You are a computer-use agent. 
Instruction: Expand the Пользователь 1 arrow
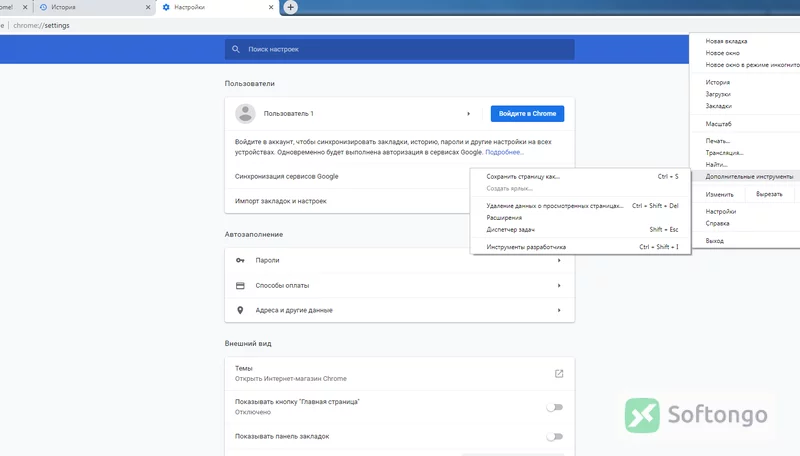(468, 114)
